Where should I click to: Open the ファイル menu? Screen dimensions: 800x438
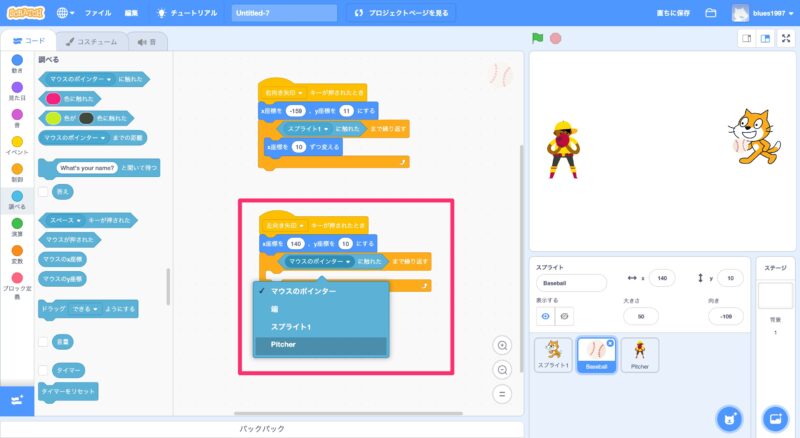(98, 14)
